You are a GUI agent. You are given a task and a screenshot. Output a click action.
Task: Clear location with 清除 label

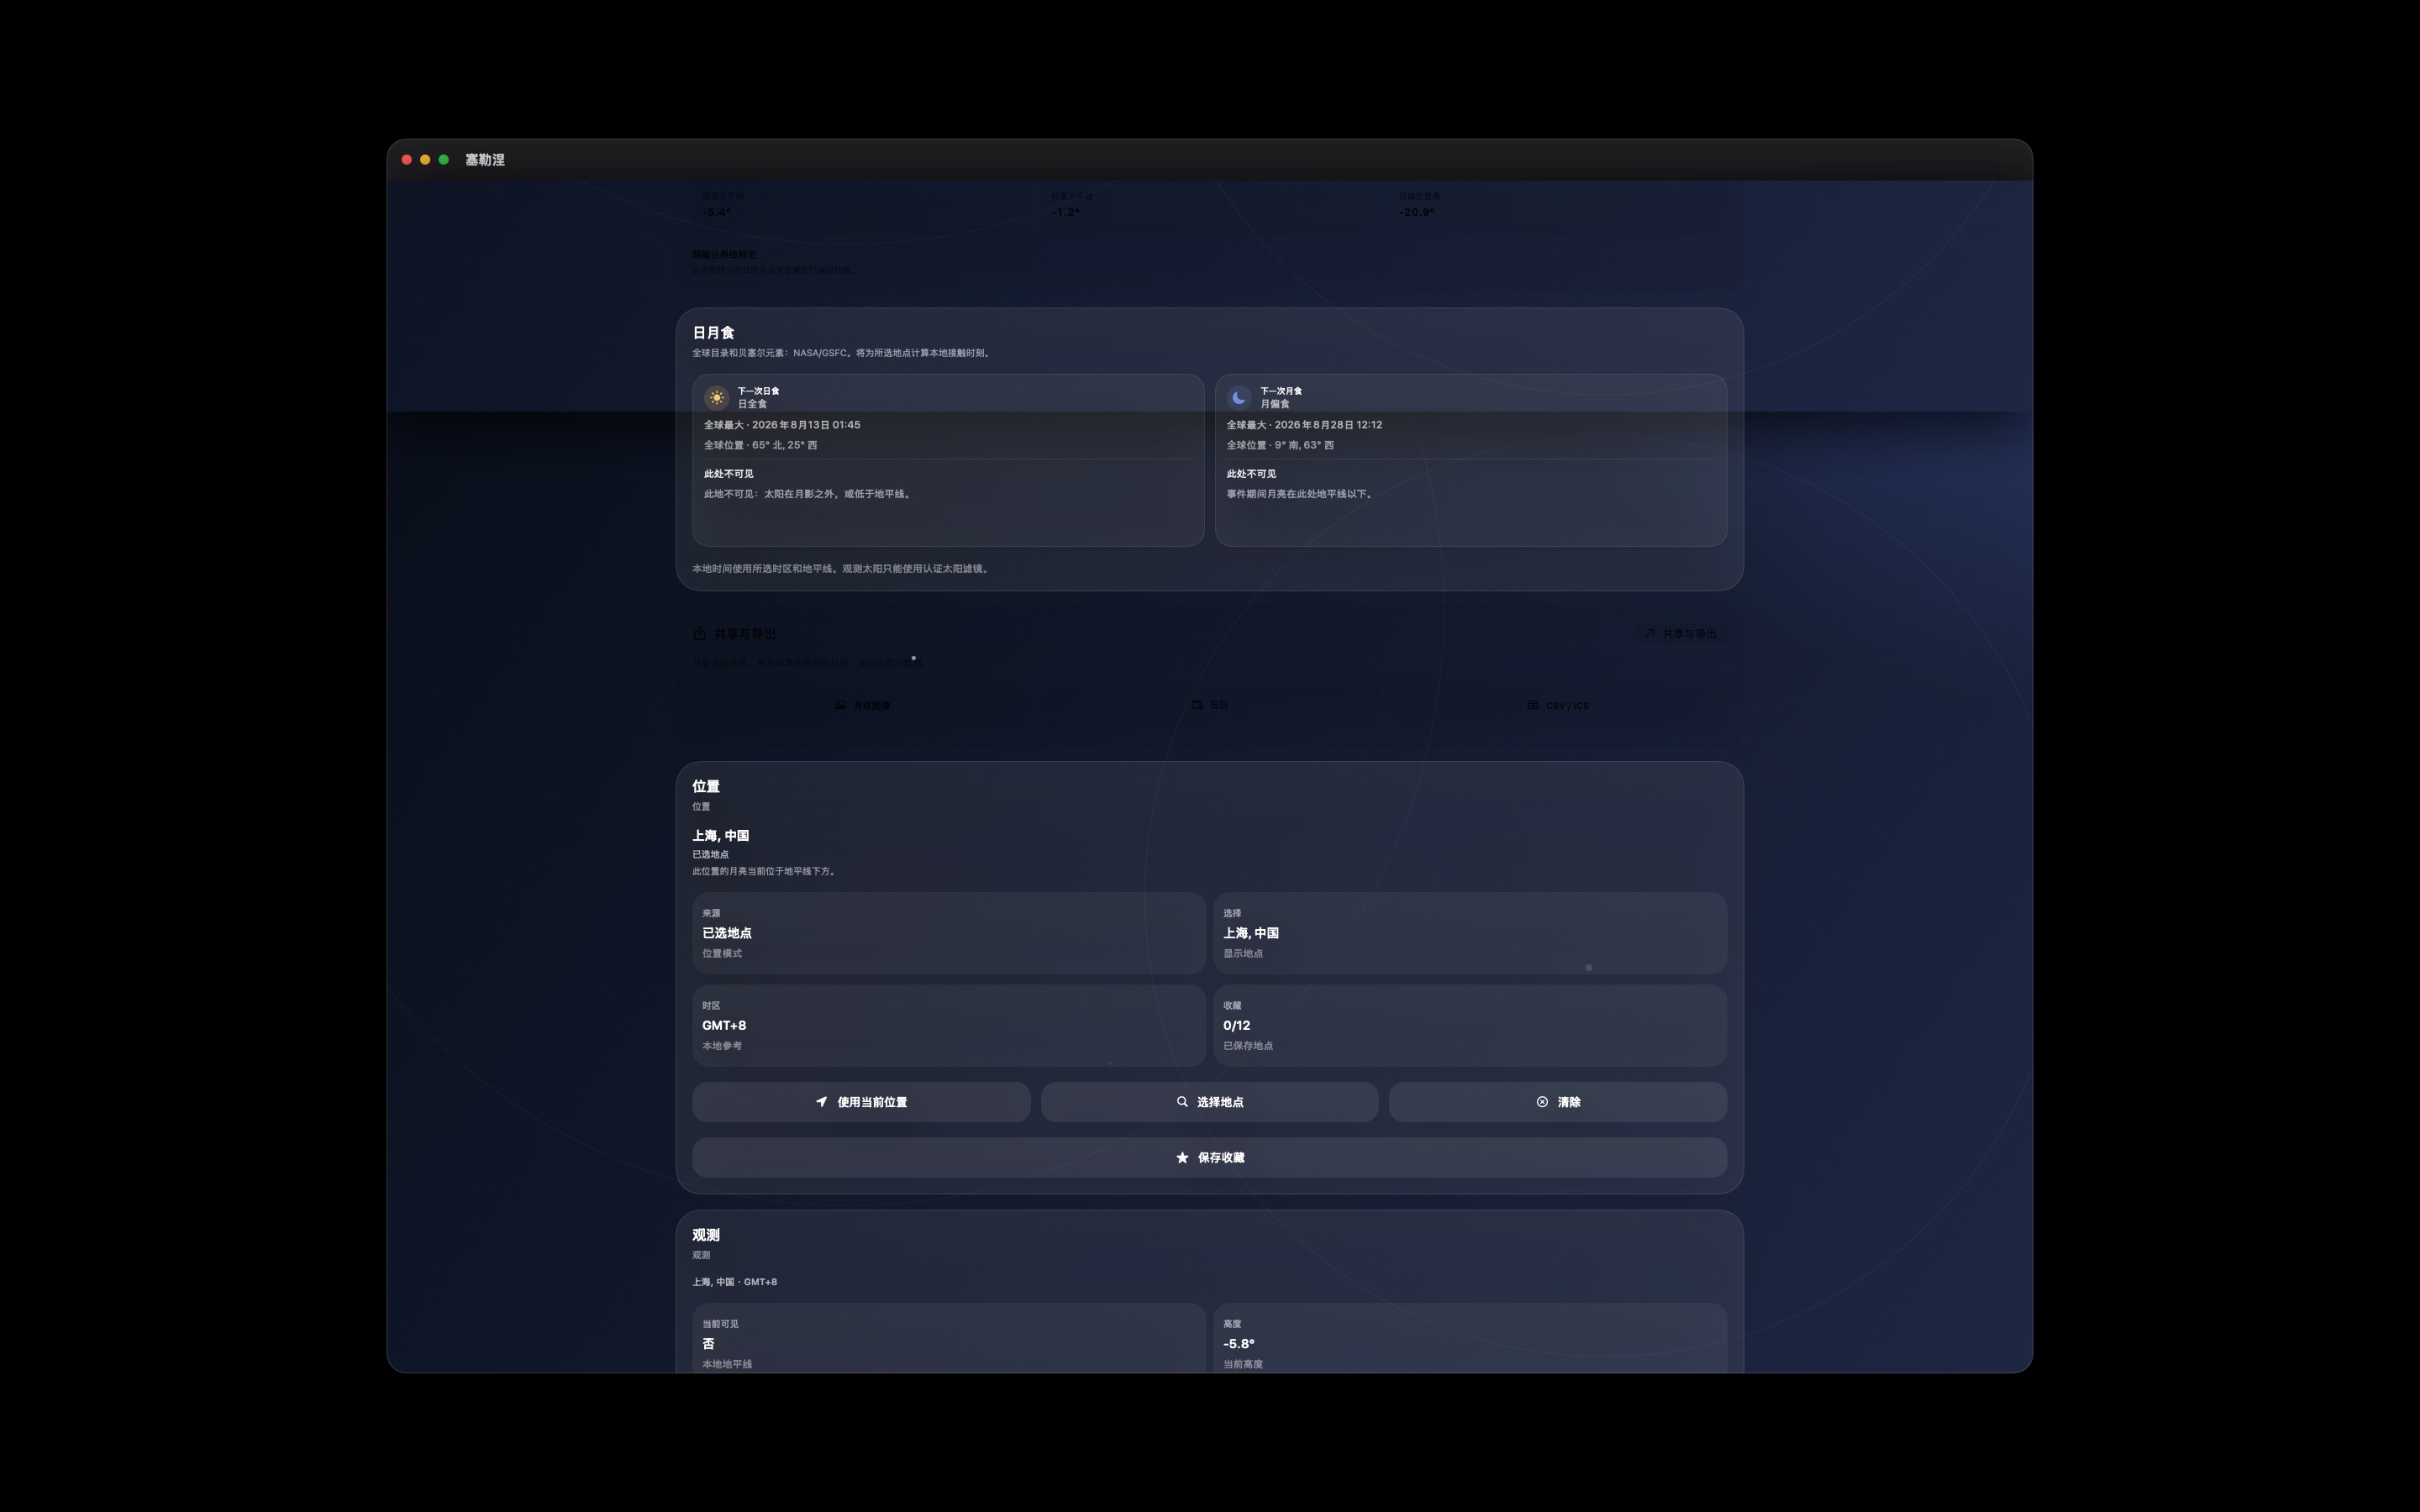pos(1569,1102)
